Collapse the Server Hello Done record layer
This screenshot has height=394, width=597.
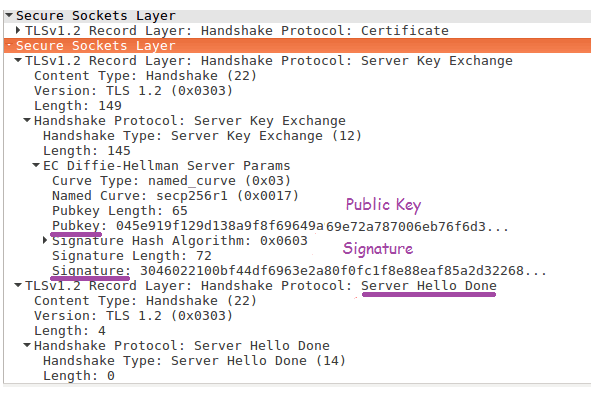click(x=18, y=285)
